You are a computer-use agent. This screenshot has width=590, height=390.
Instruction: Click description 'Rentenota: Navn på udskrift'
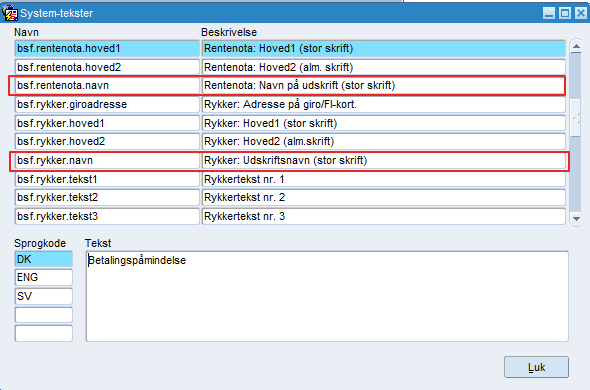click(x=384, y=85)
